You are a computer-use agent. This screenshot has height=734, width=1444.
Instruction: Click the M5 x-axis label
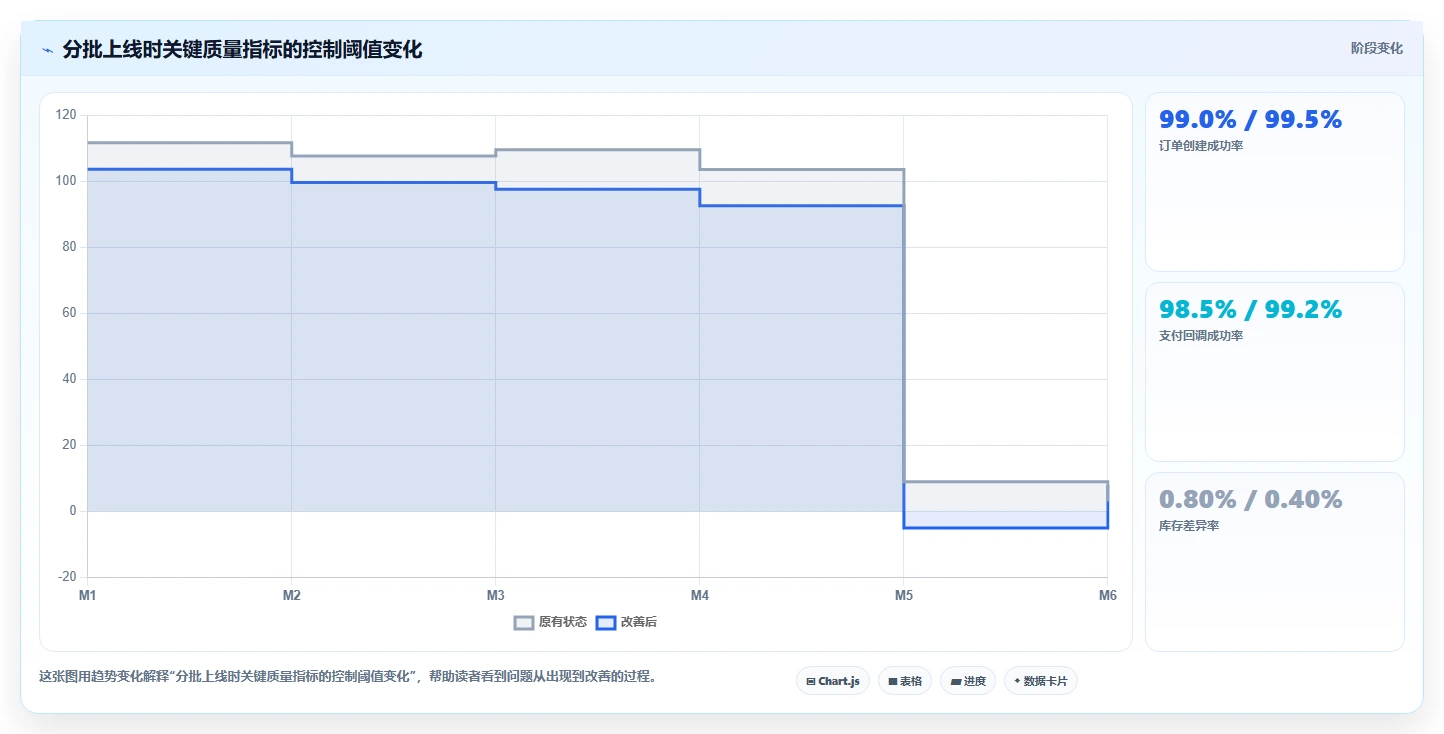pos(904,596)
